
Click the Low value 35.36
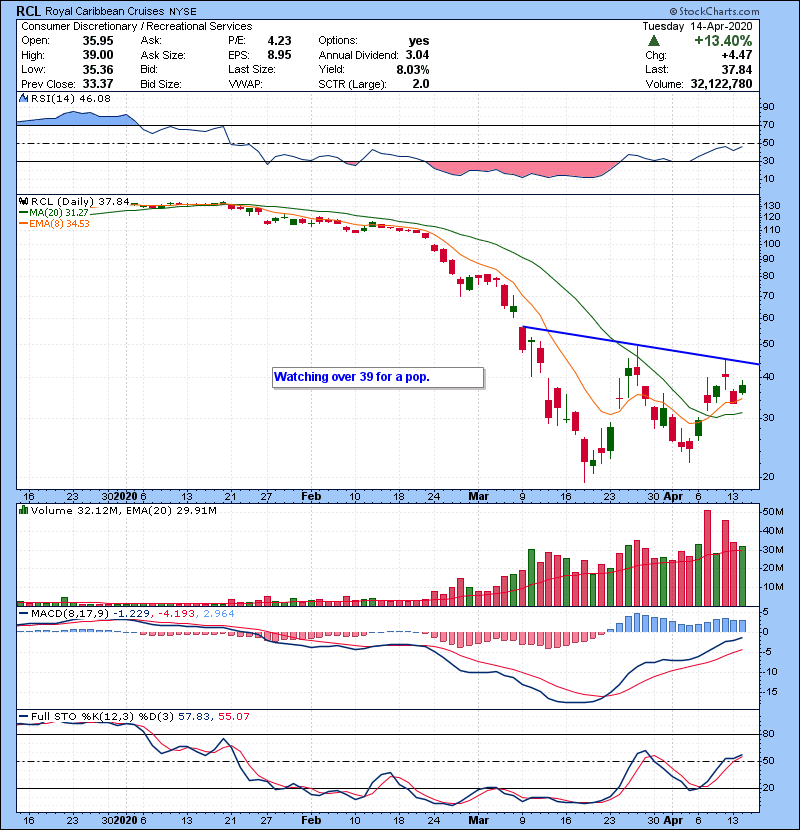(x=98, y=69)
